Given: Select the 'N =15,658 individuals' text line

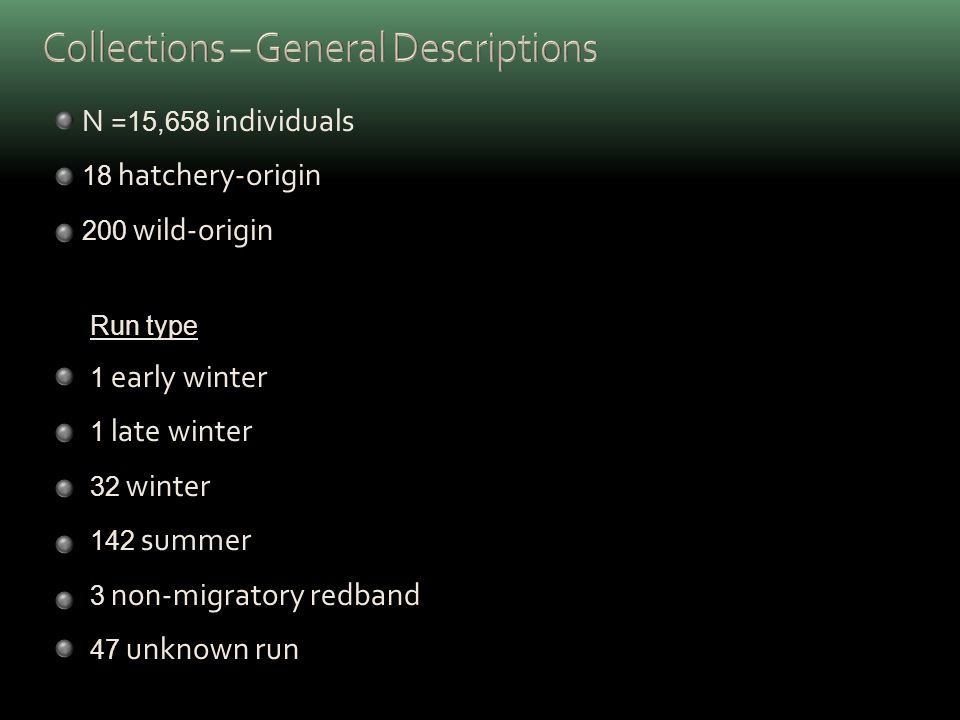Looking at the screenshot, I should [218, 121].
